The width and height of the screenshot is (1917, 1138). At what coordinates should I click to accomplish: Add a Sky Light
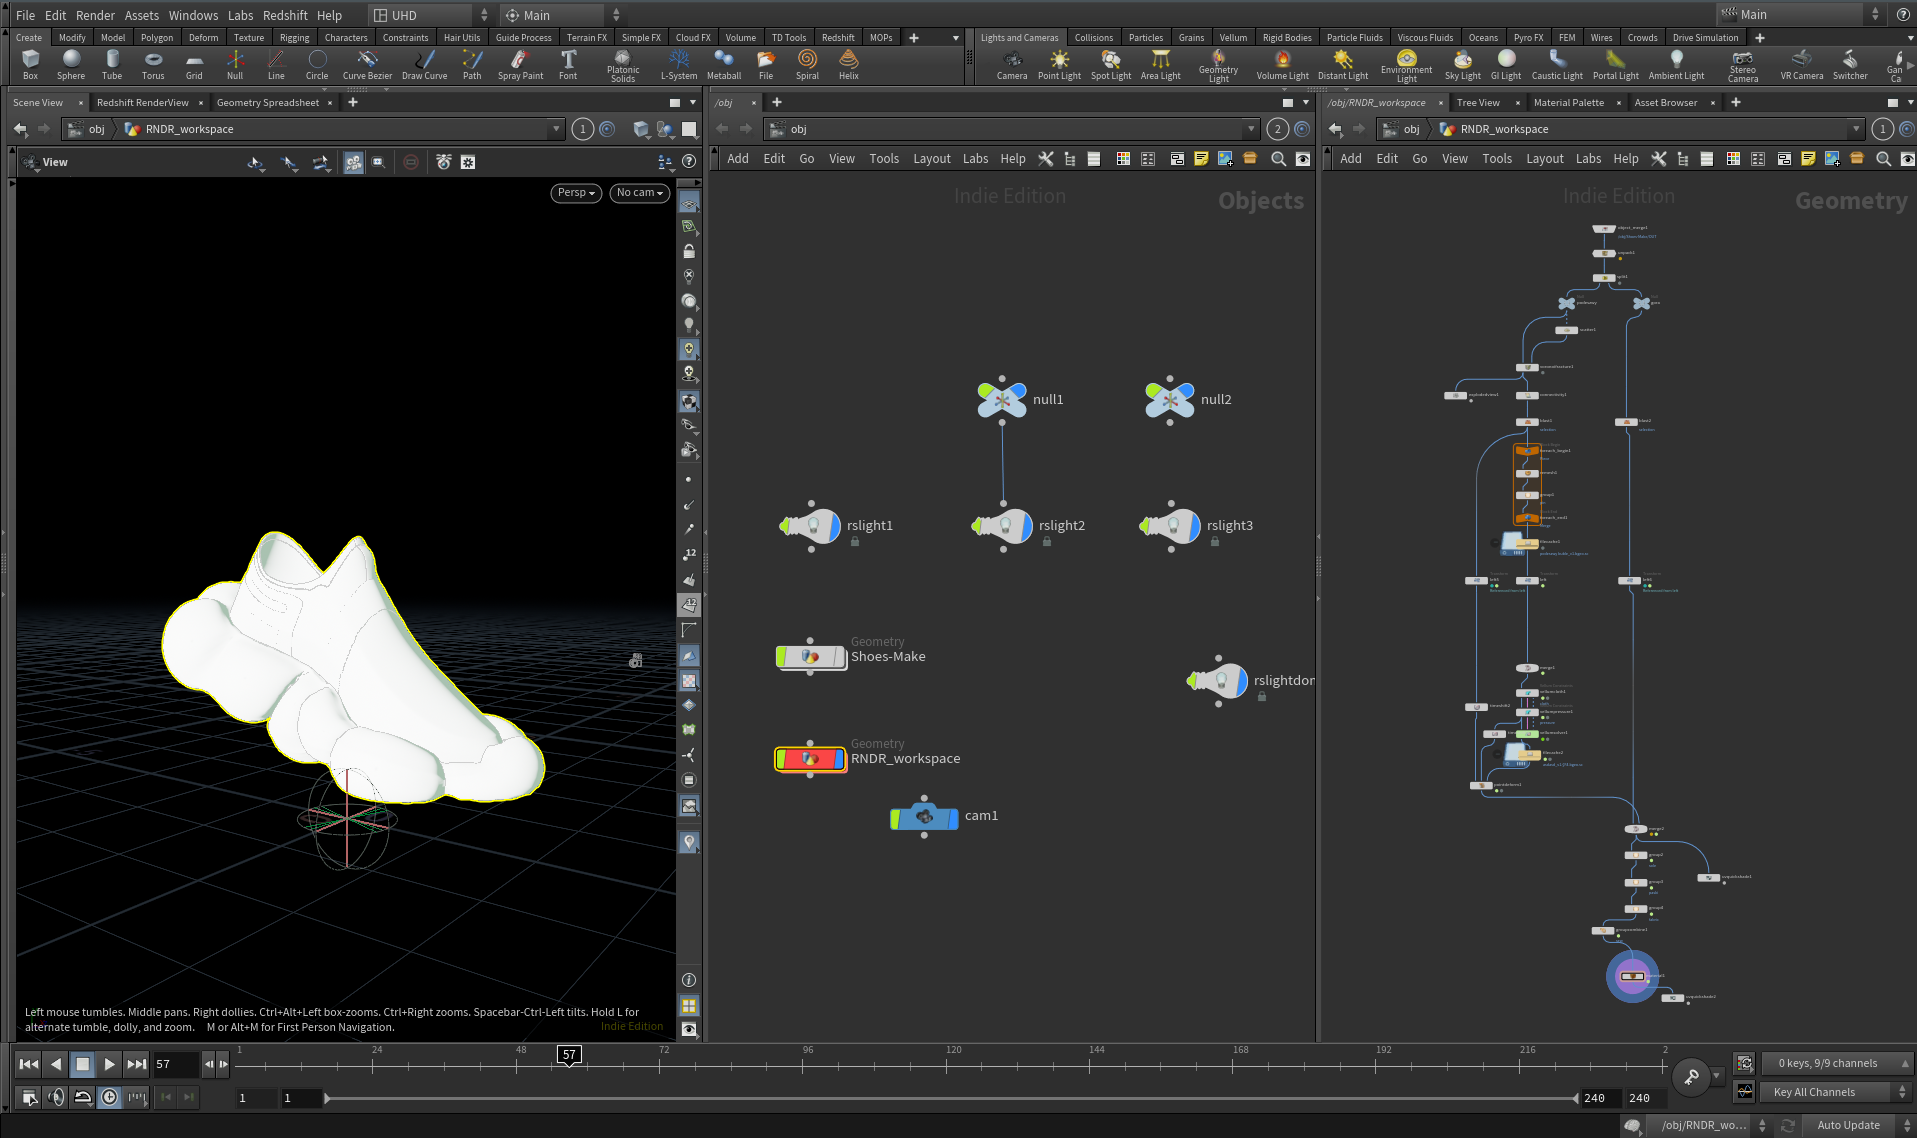1463,65
